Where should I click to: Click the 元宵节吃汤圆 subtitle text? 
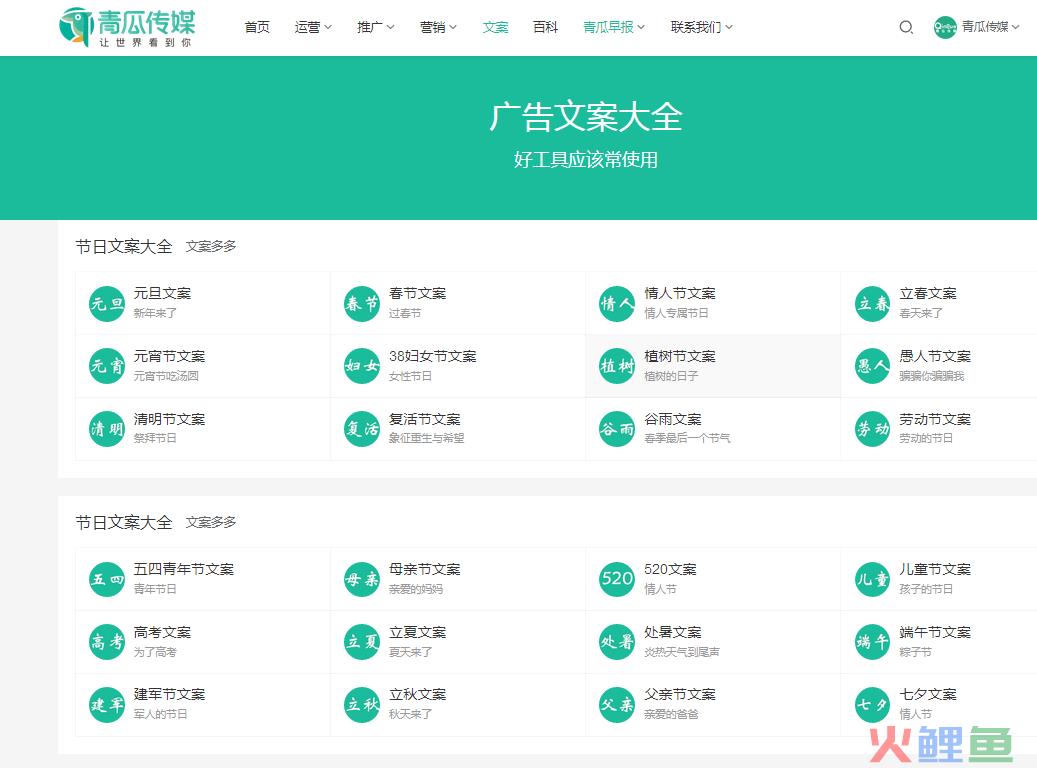pos(166,376)
